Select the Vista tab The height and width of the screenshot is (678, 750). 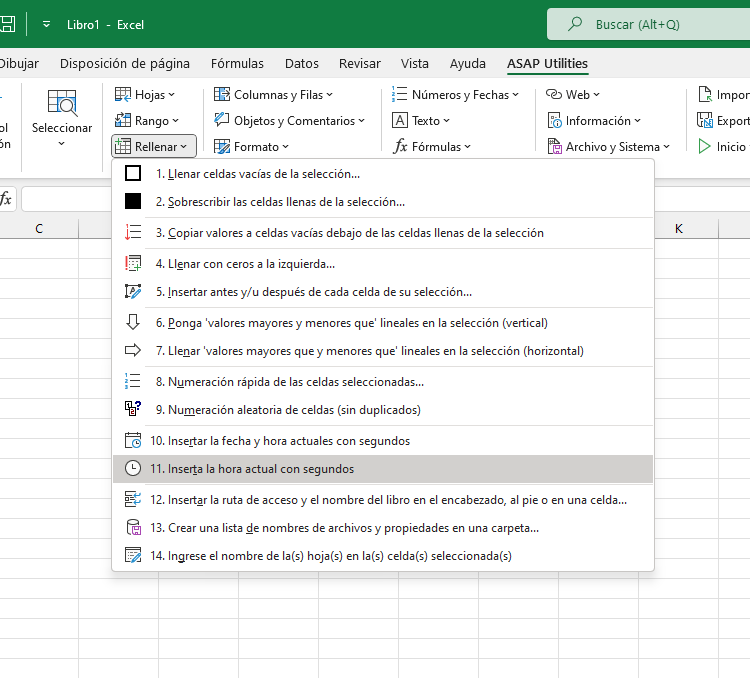coord(415,64)
